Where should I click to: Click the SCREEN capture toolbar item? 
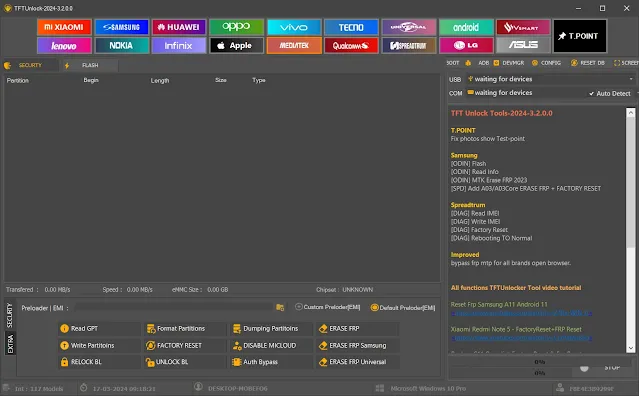point(626,63)
